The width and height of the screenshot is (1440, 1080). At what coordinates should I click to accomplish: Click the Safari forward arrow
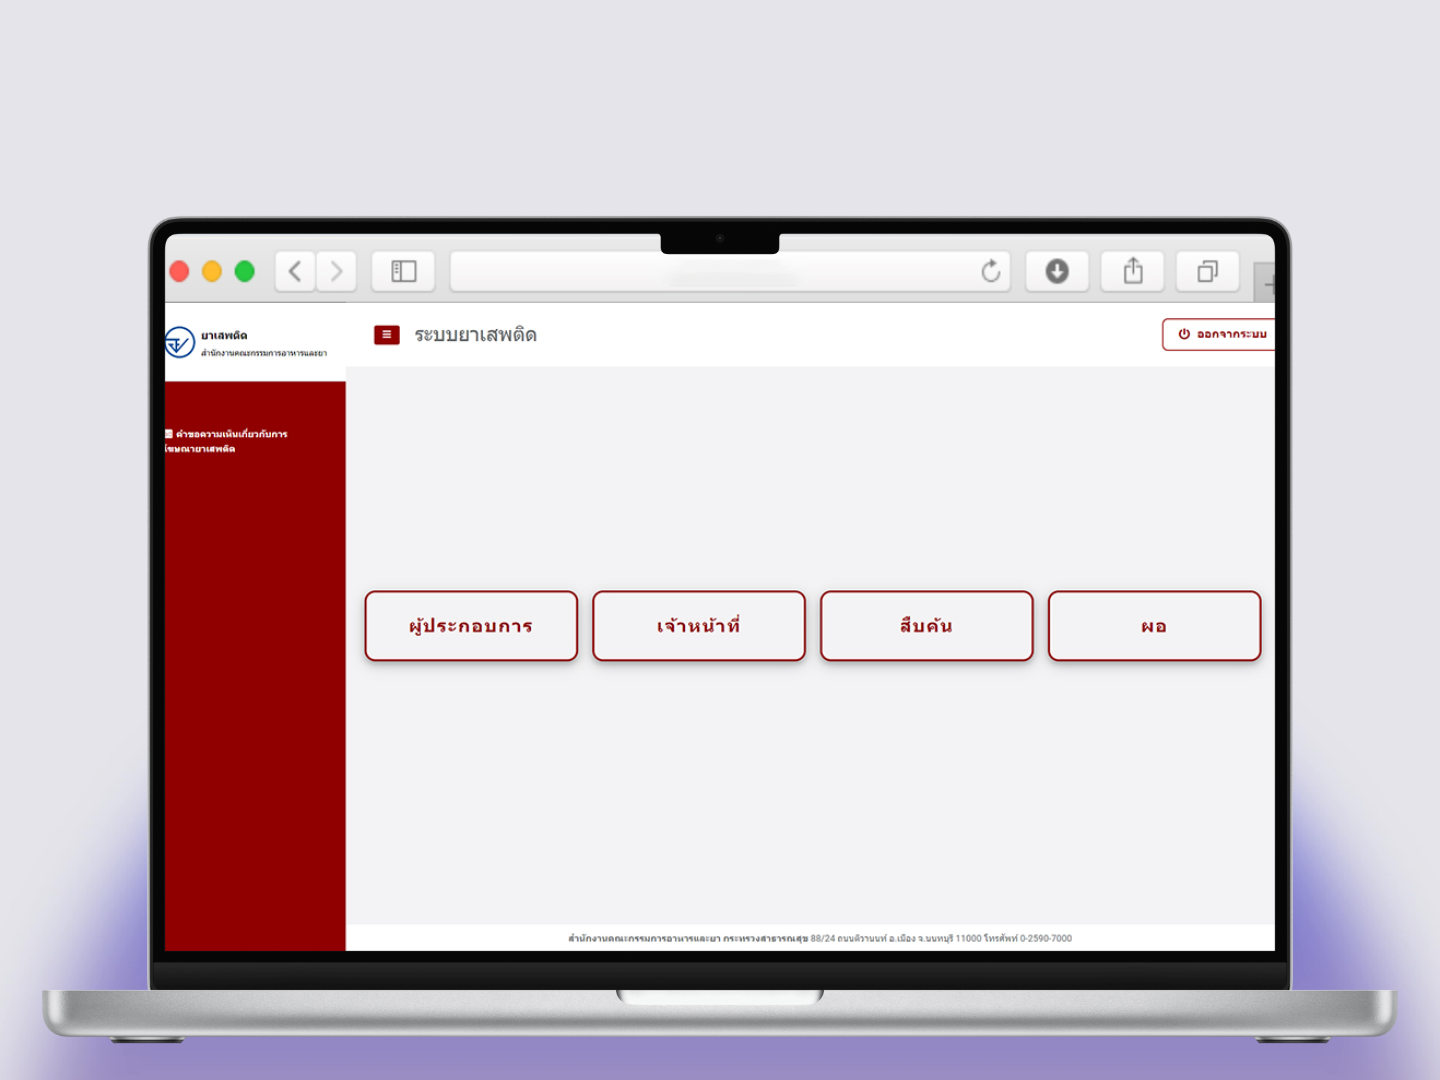point(337,271)
